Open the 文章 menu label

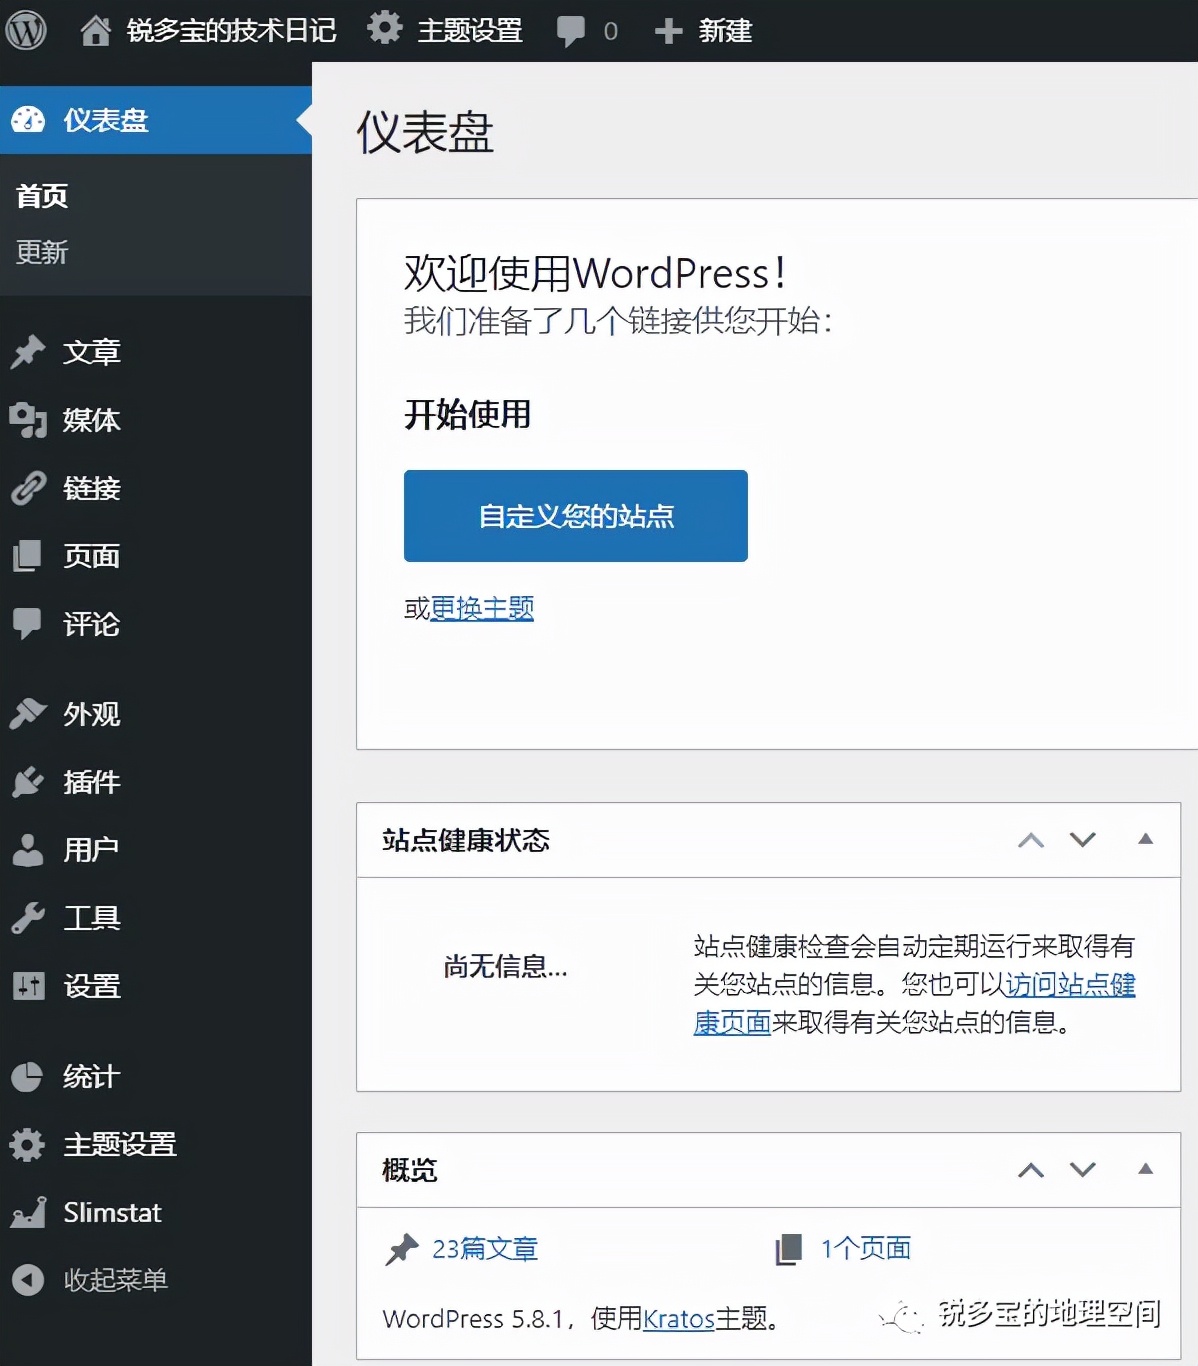pyautogui.click(x=92, y=352)
